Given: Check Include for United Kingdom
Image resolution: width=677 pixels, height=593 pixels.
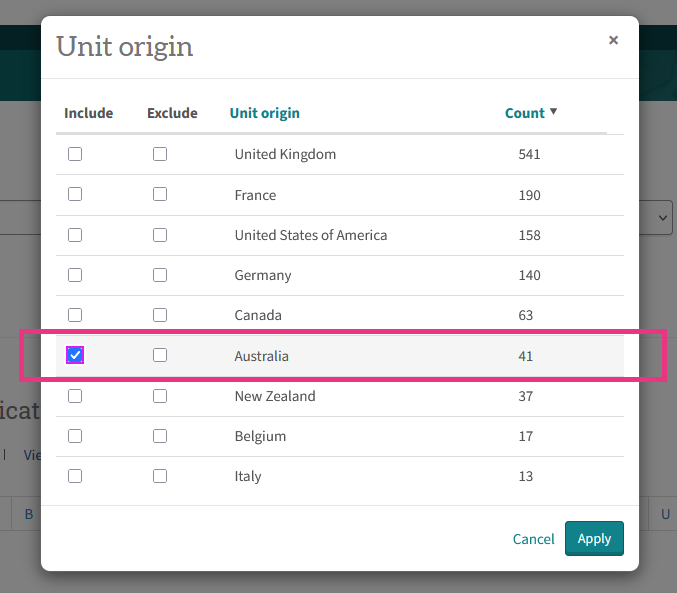Looking at the screenshot, I should pyautogui.click(x=75, y=154).
